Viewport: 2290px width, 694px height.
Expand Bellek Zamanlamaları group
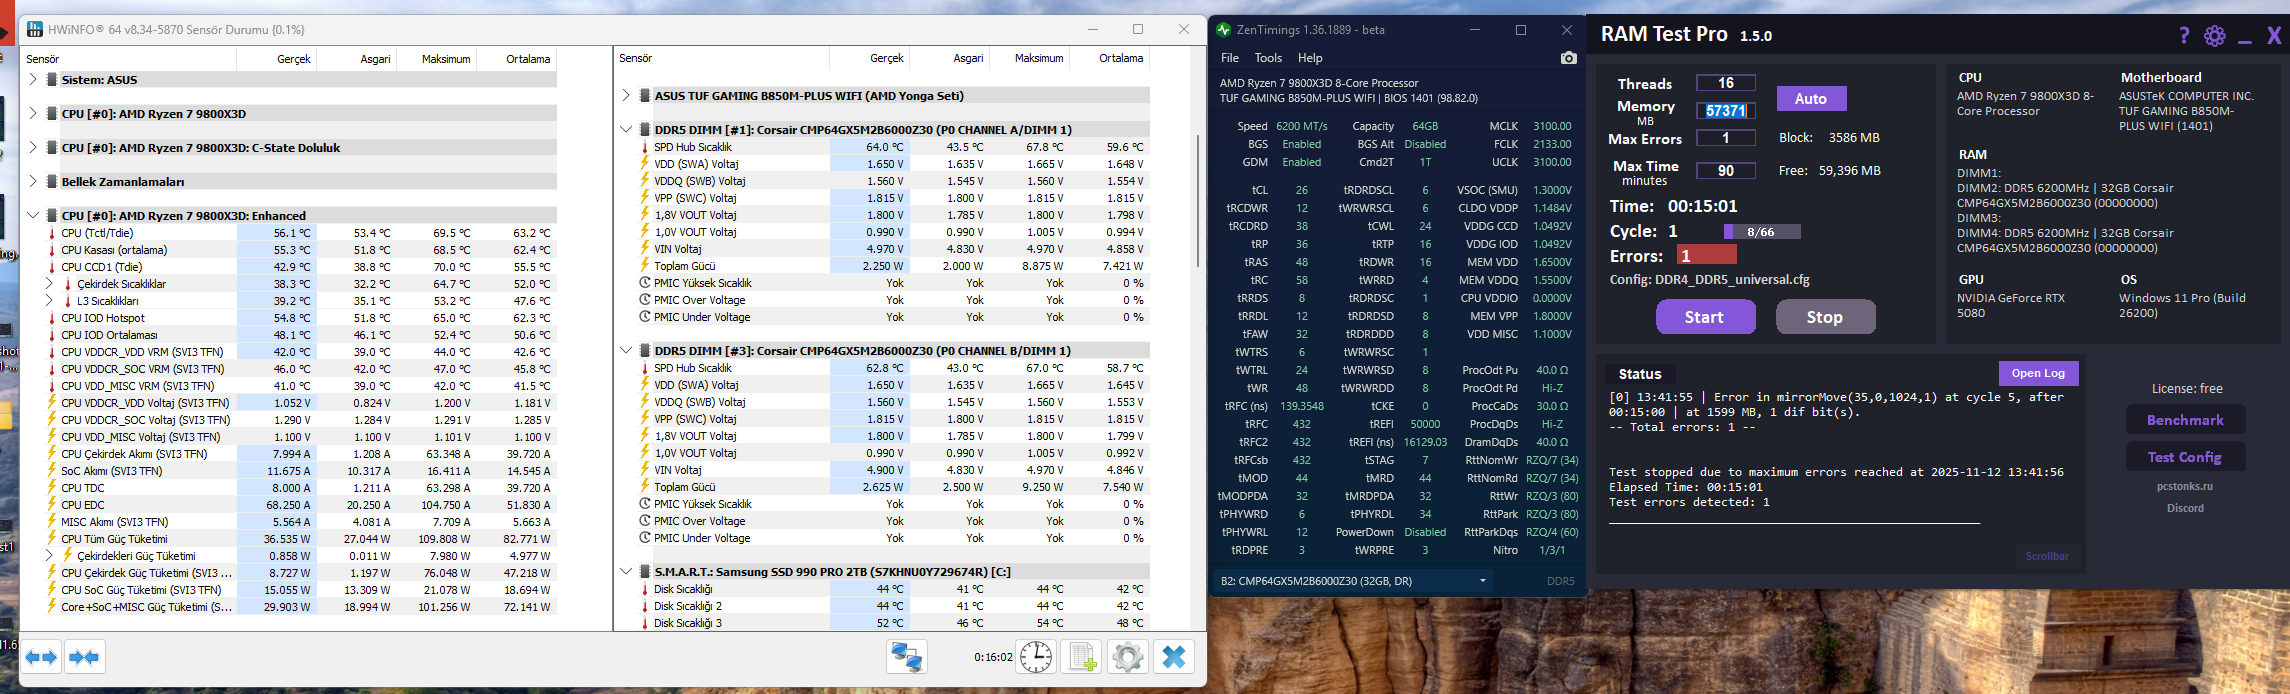[x=33, y=181]
